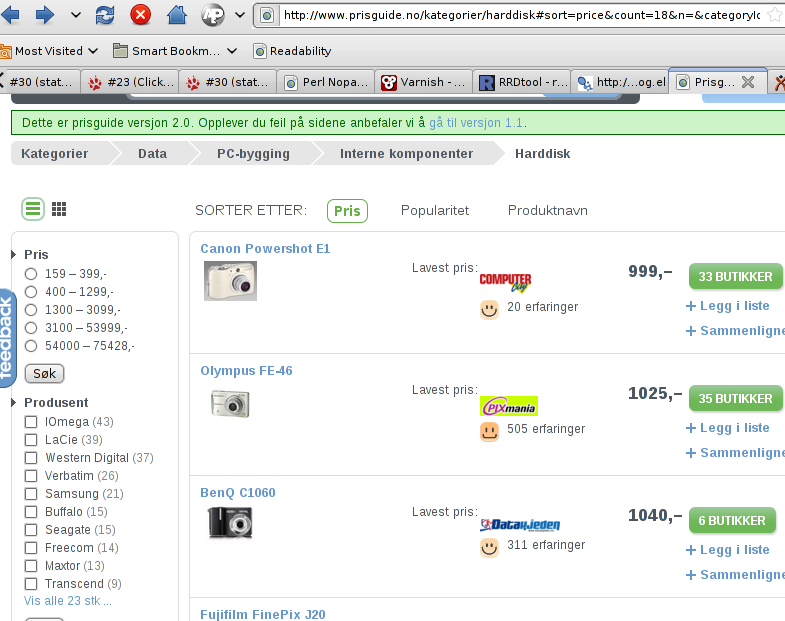Check the IOmega (43) filter
785x621 pixels.
pyautogui.click(x=31, y=422)
